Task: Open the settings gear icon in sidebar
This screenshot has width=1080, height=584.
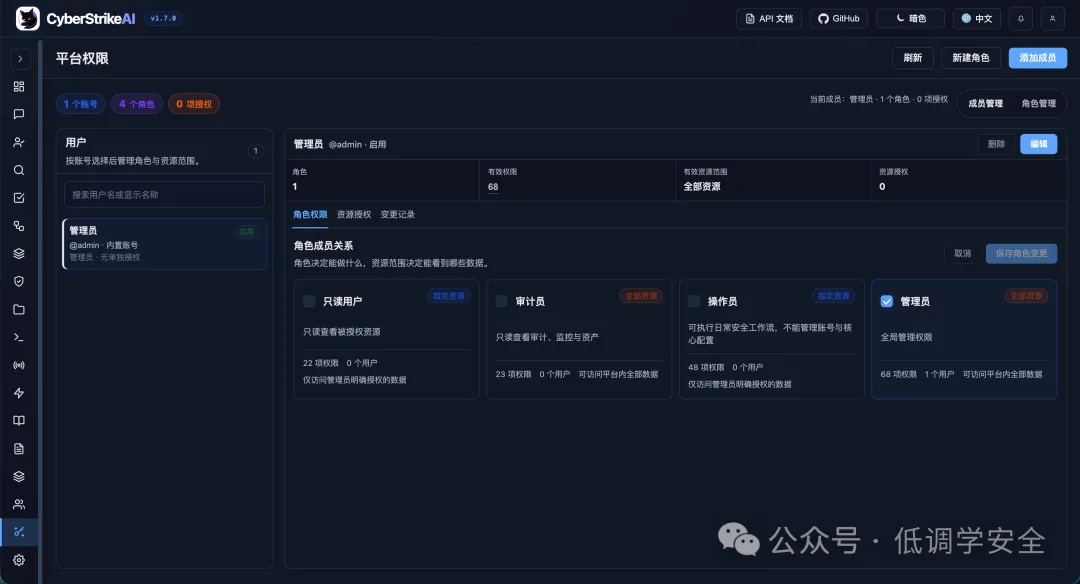Action: click(x=19, y=561)
